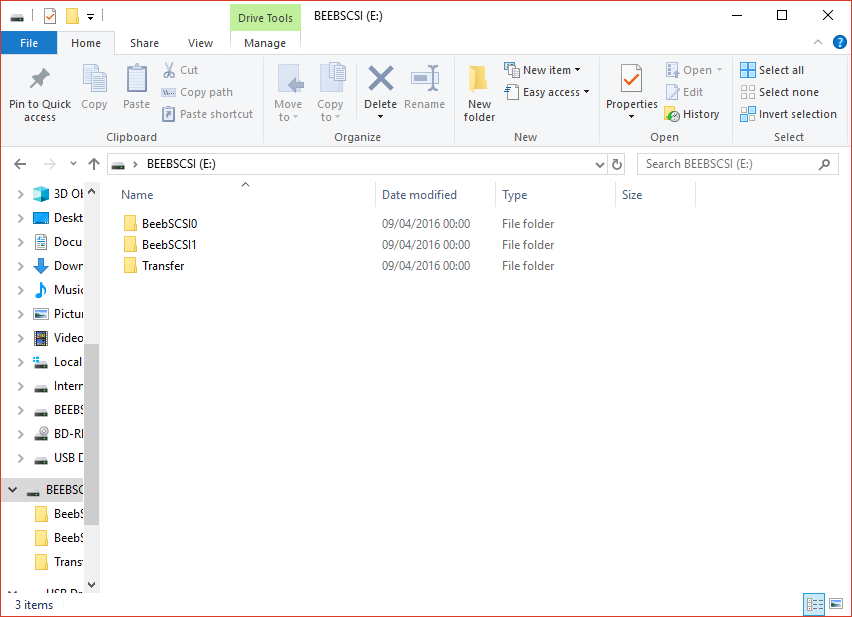
Task: Click Edit in the Open group
Action: [684, 92]
